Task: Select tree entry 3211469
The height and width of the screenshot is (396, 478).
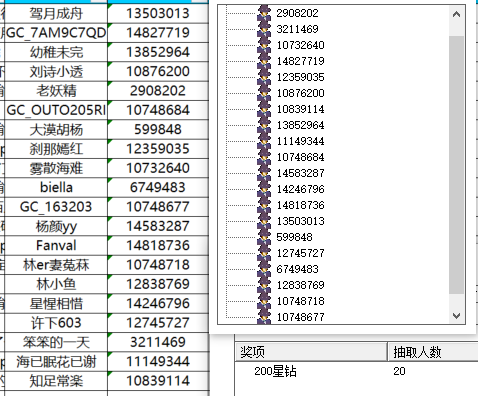Action: pyautogui.click(x=297, y=29)
